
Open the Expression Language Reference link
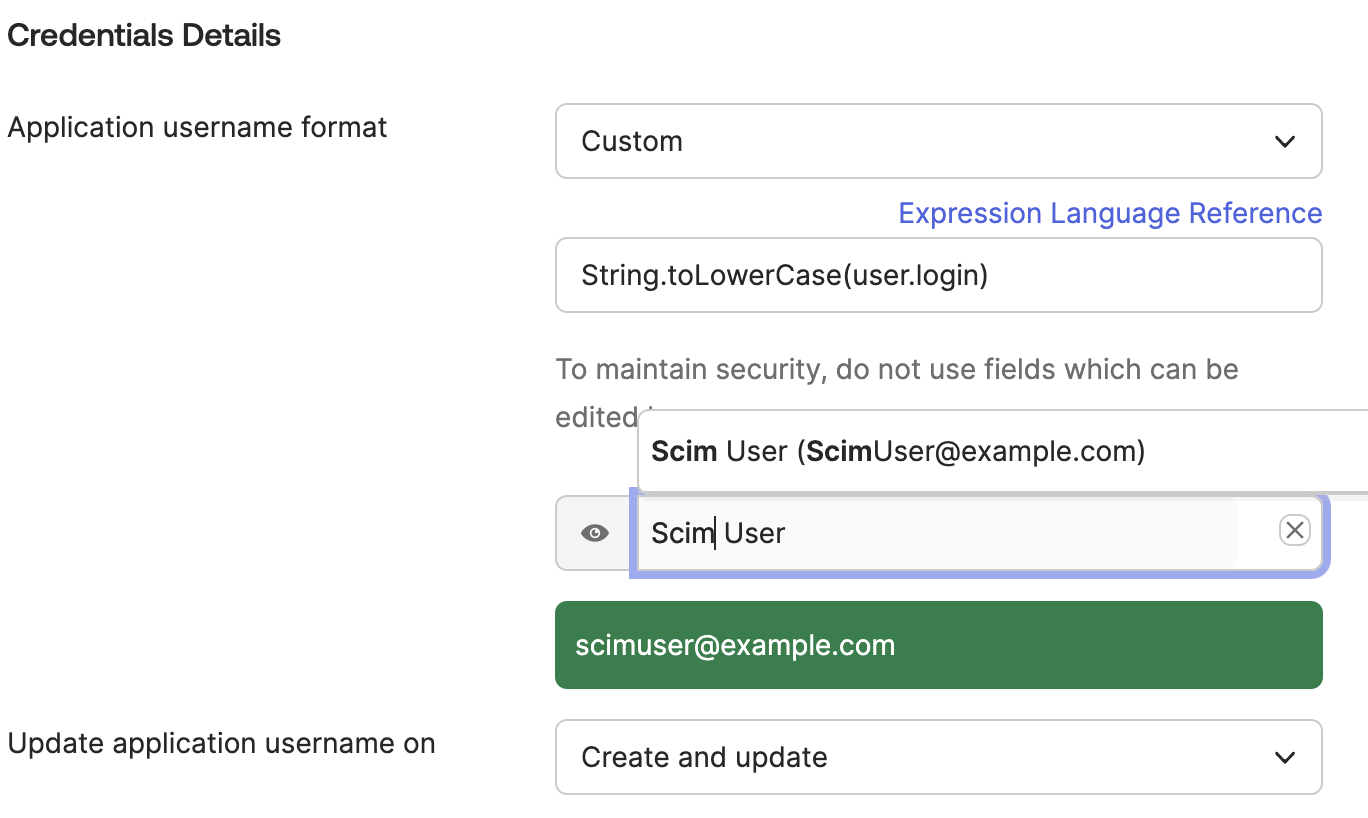[x=1110, y=213]
